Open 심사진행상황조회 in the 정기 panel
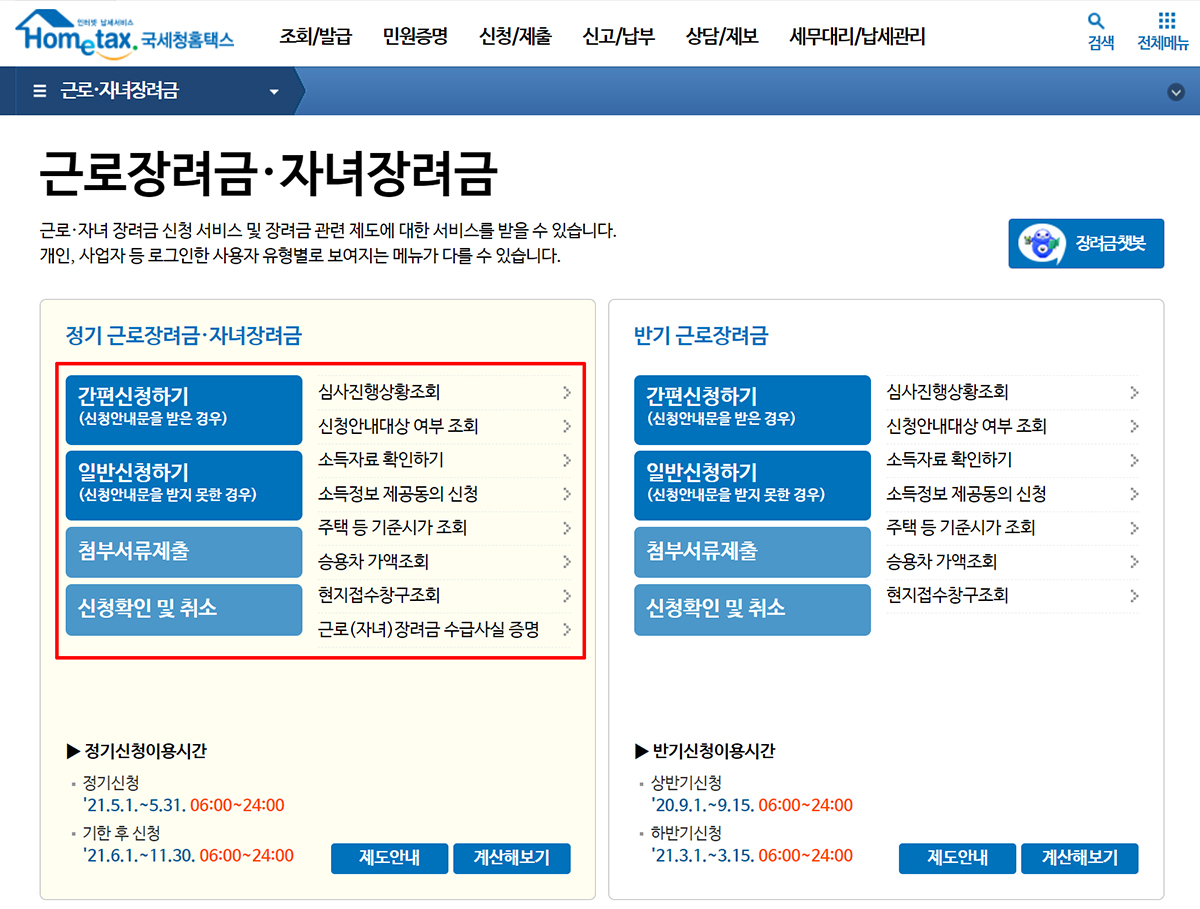The width and height of the screenshot is (1200, 909). [445, 392]
